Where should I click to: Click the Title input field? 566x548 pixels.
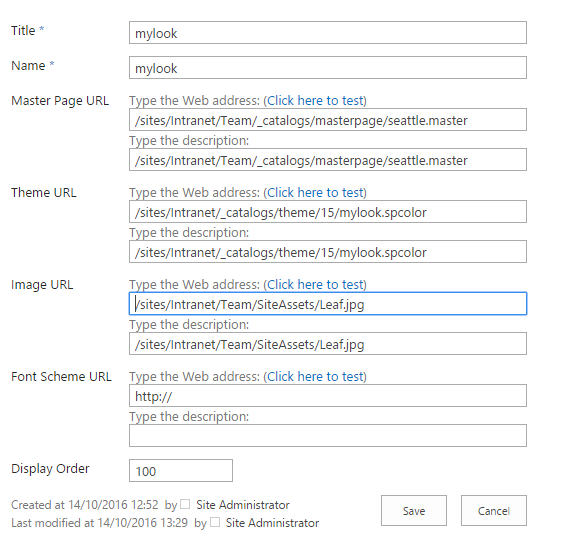point(328,32)
